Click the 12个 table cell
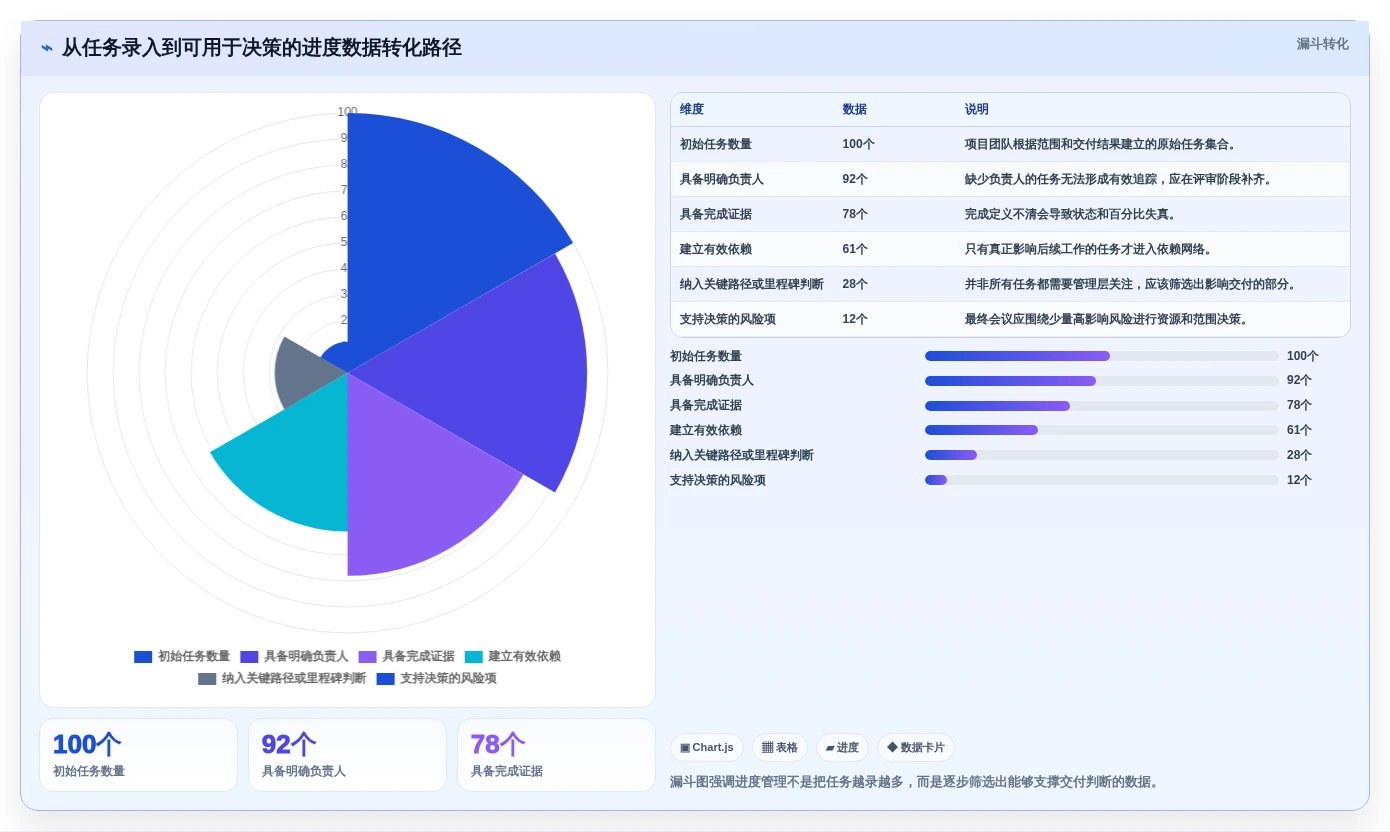Viewport: 1390px width, 832px height. click(855, 319)
